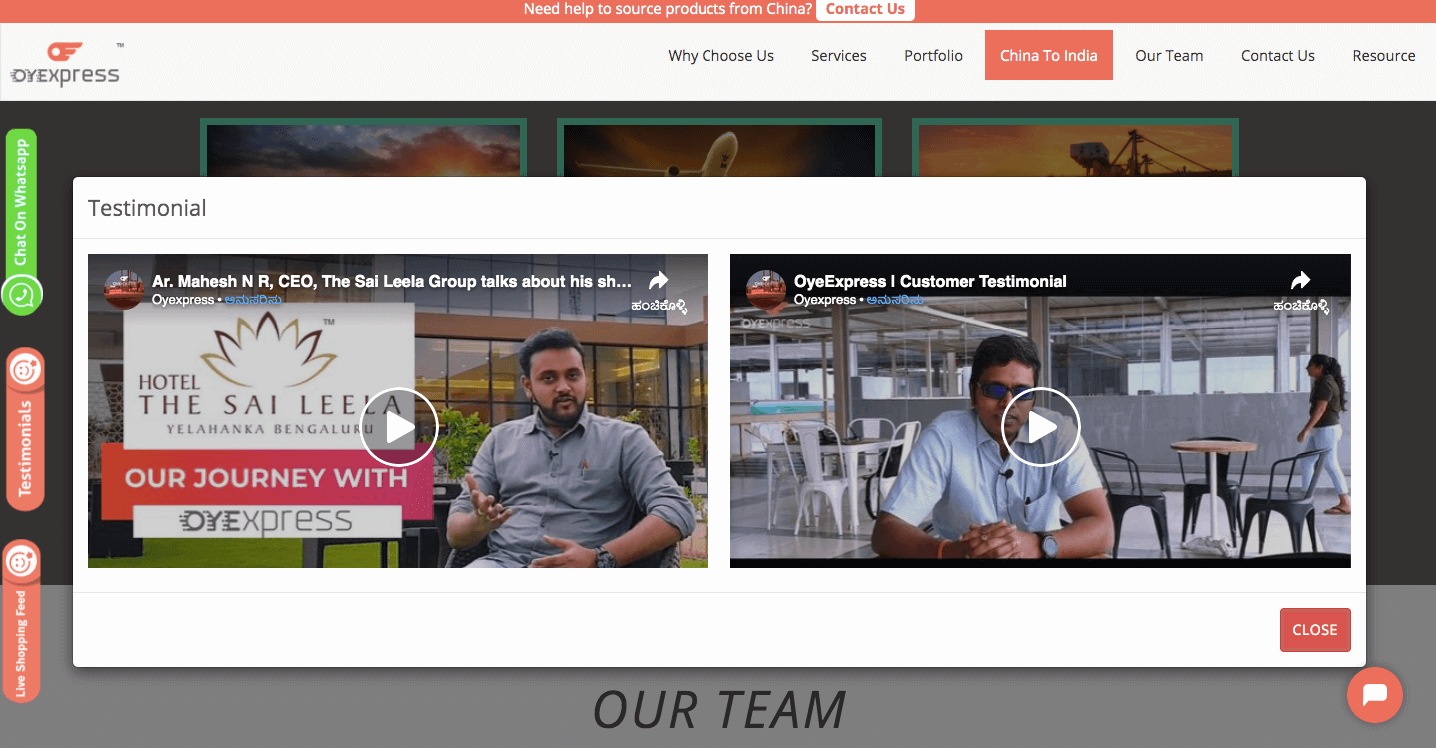Open the Resource menu item
Screen dimensions: 1436x748
1383,56
